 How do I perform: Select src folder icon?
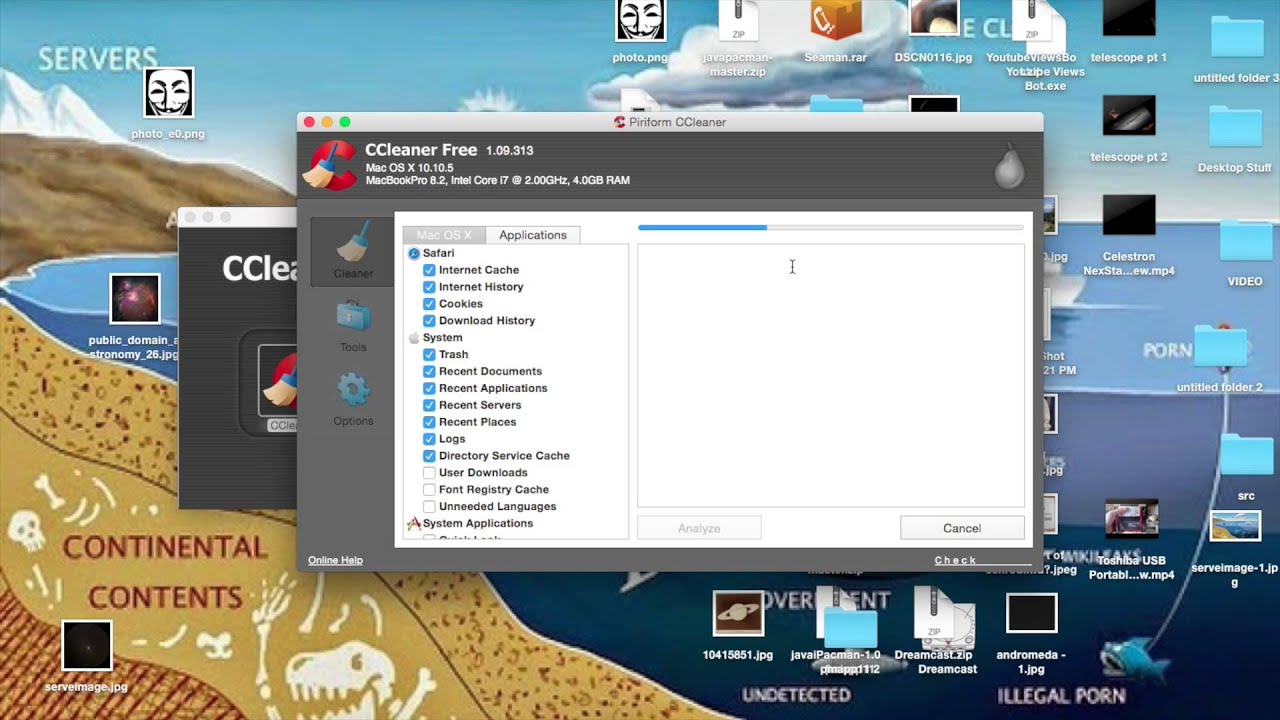pos(1246,455)
